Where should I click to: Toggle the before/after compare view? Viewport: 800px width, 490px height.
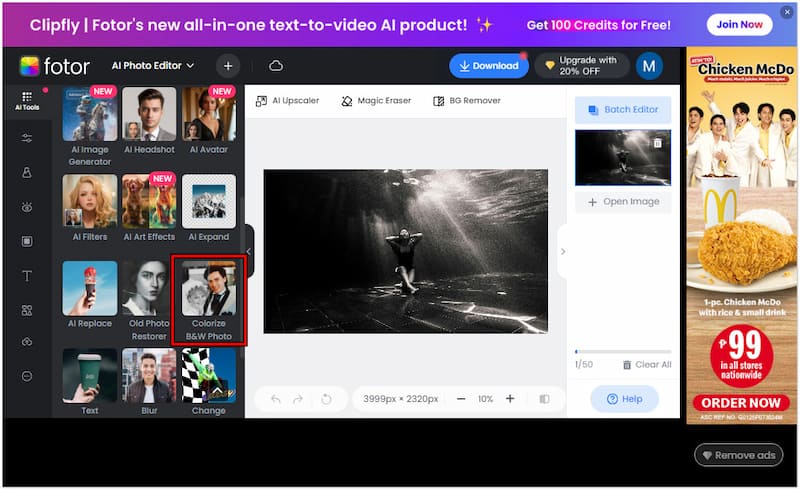(544, 399)
